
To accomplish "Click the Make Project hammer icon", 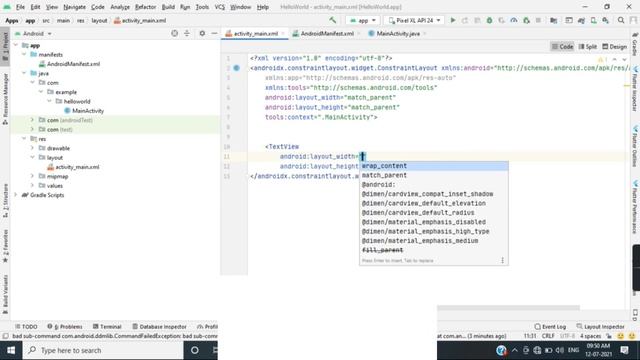I will click(x=333, y=20).
